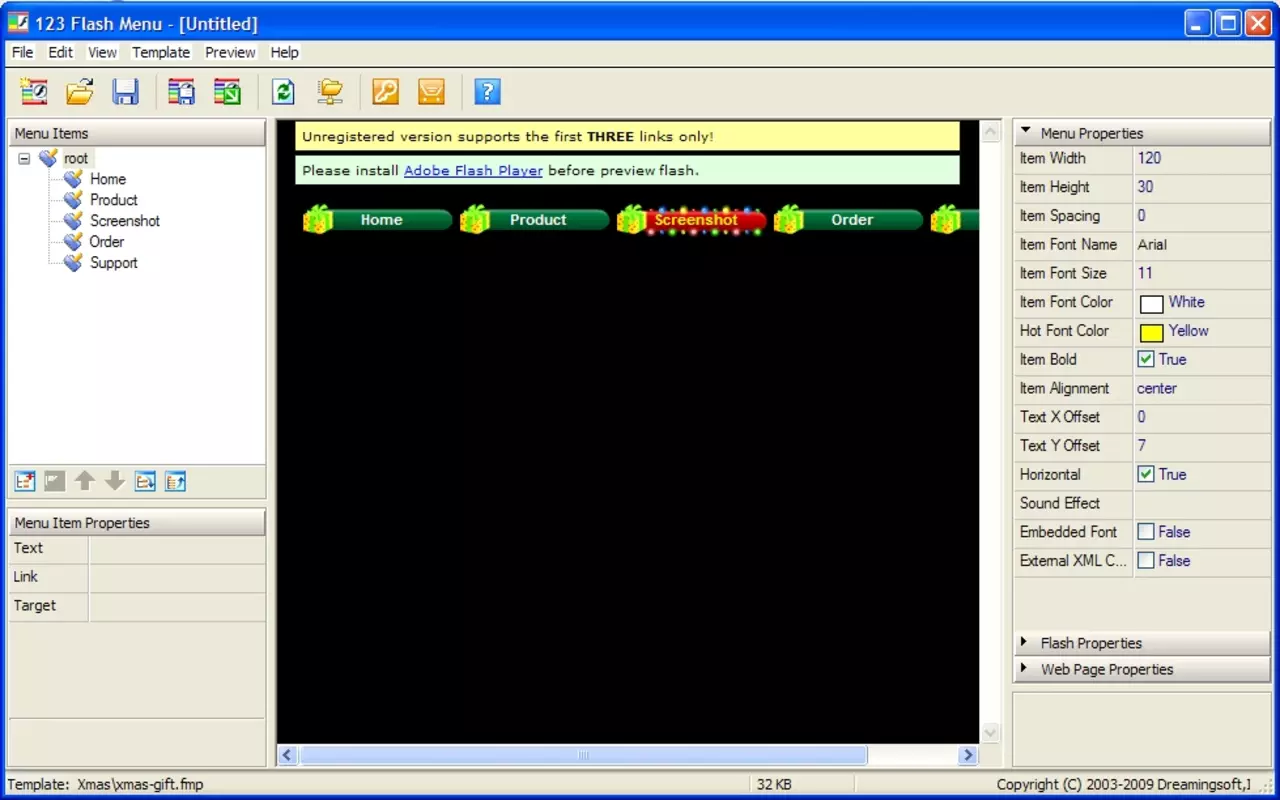Screen dimensions: 1280x800
Task: Click the gift box icon before Order button
Action: point(789,219)
